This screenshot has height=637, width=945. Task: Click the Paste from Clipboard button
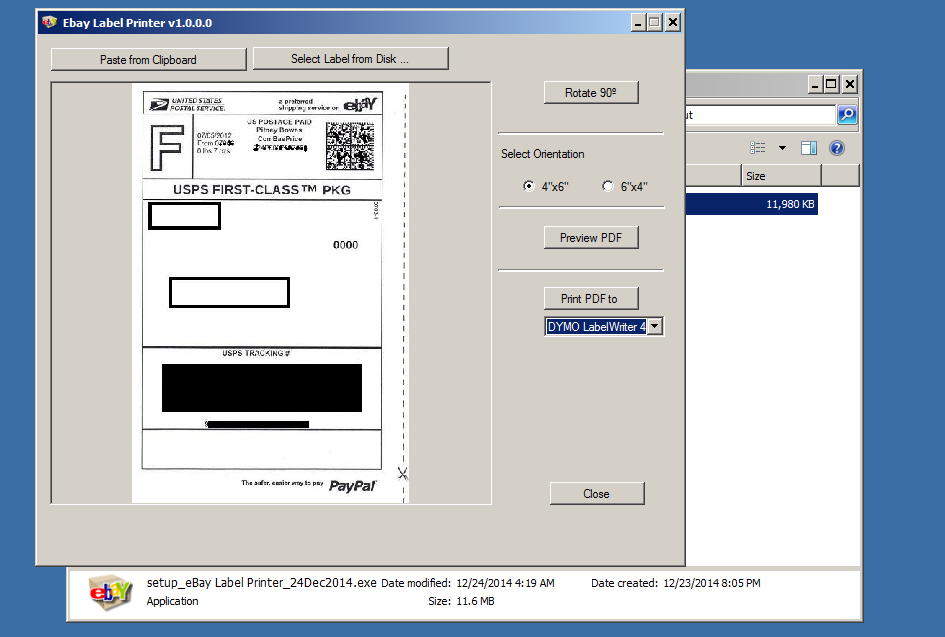click(x=148, y=60)
